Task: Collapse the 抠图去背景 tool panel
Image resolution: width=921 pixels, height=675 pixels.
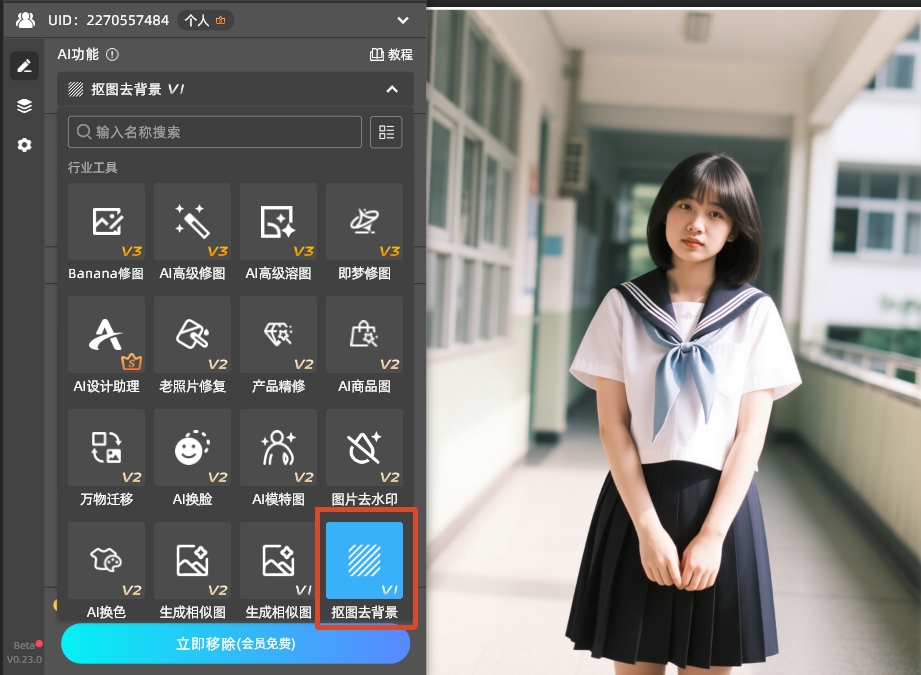Action: click(x=392, y=89)
